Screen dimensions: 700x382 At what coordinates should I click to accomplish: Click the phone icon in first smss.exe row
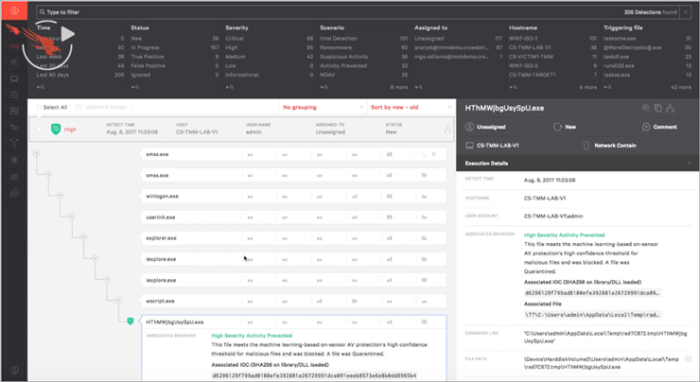(x=424, y=154)
